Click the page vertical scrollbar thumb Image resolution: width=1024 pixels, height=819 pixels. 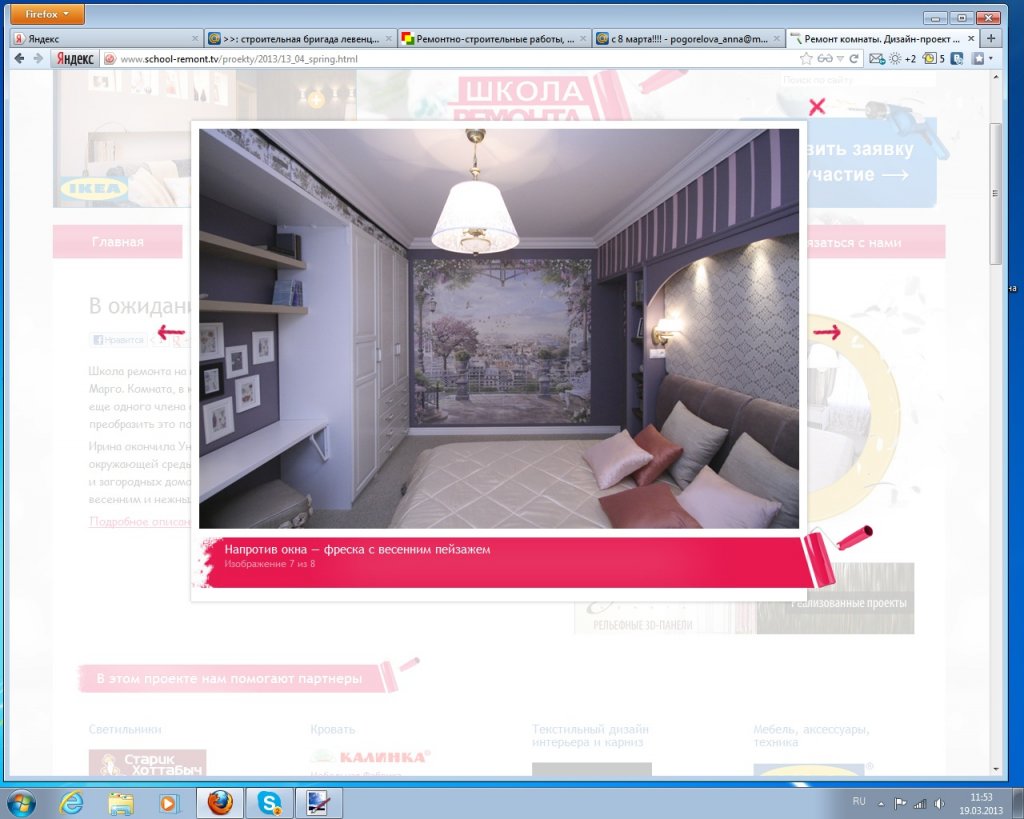click(996, 193)
